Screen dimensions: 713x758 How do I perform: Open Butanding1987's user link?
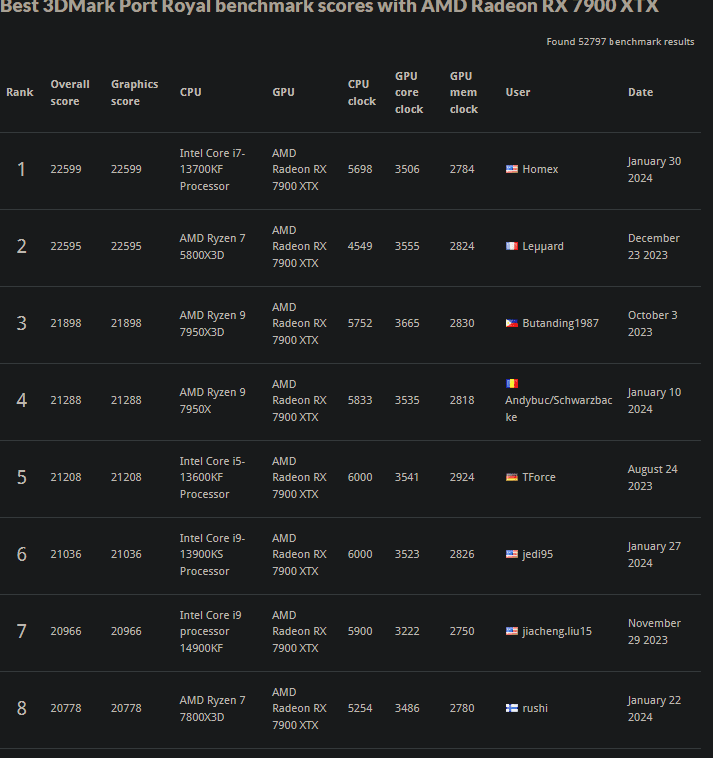tap(560, 323)
